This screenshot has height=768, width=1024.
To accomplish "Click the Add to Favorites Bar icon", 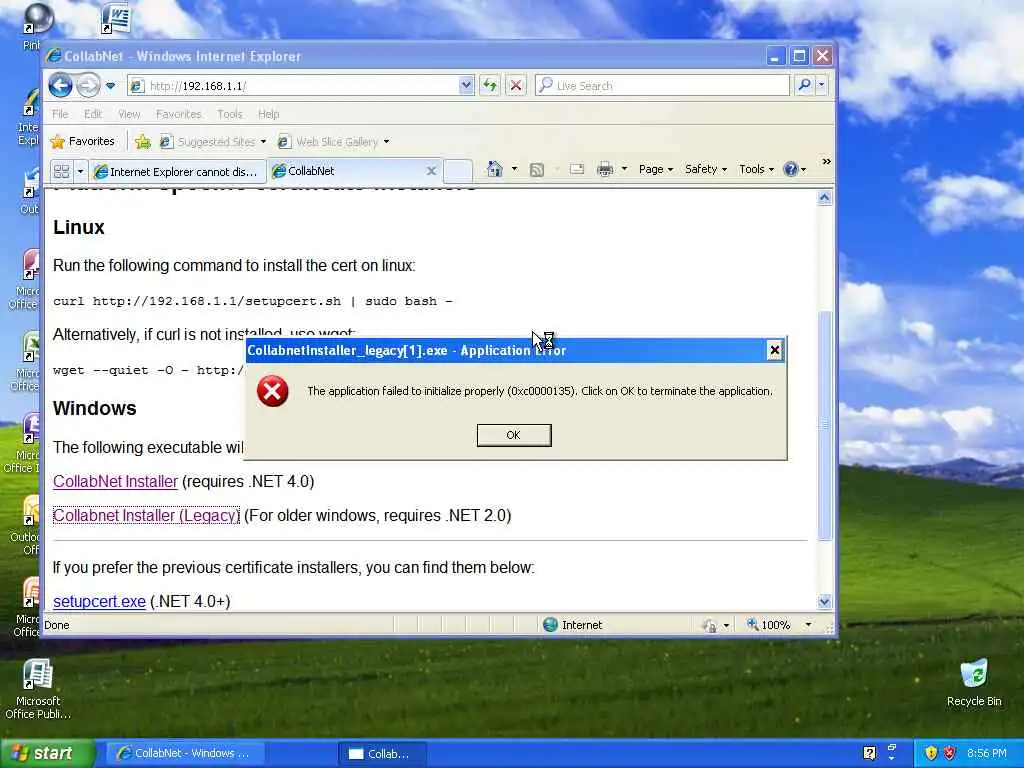I will [143, 141].
